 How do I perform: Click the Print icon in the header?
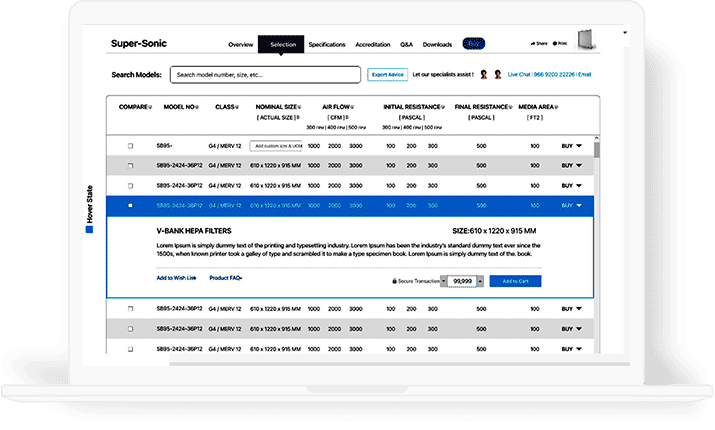pyautogui.click(x=555, y=44)
